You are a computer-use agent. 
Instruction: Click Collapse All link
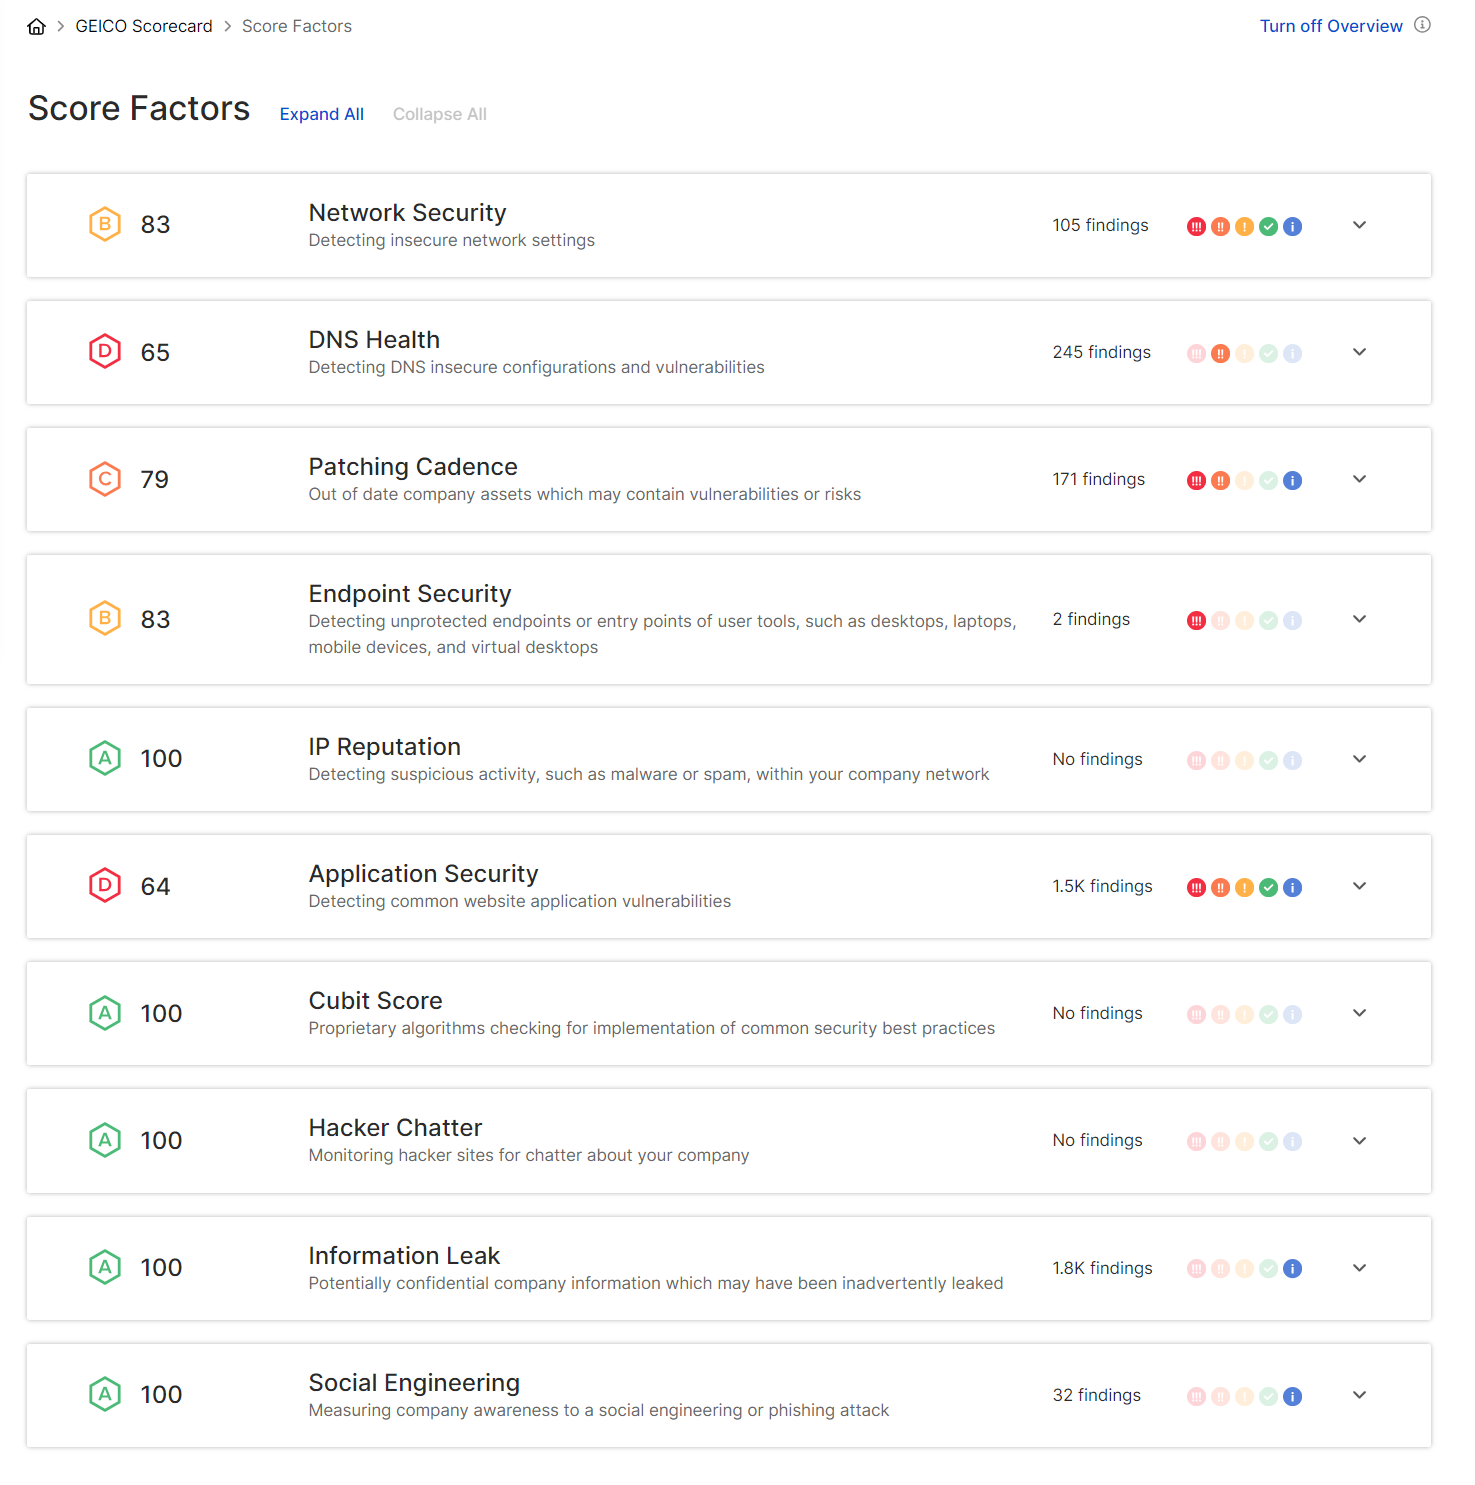[439, 114]
